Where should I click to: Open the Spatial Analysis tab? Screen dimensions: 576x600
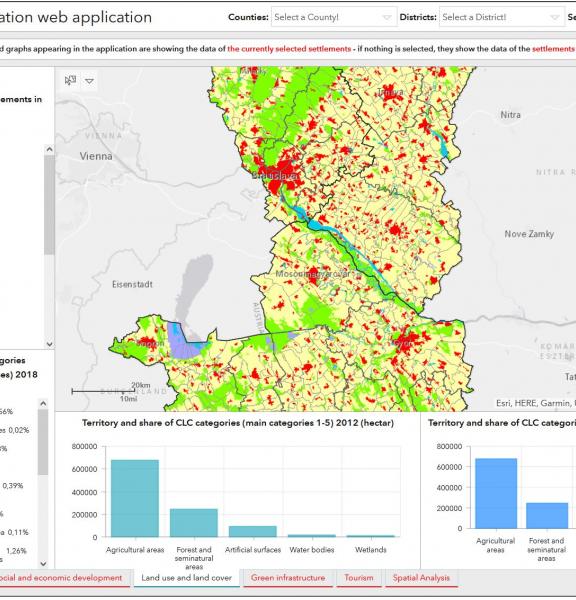[421, 578]
